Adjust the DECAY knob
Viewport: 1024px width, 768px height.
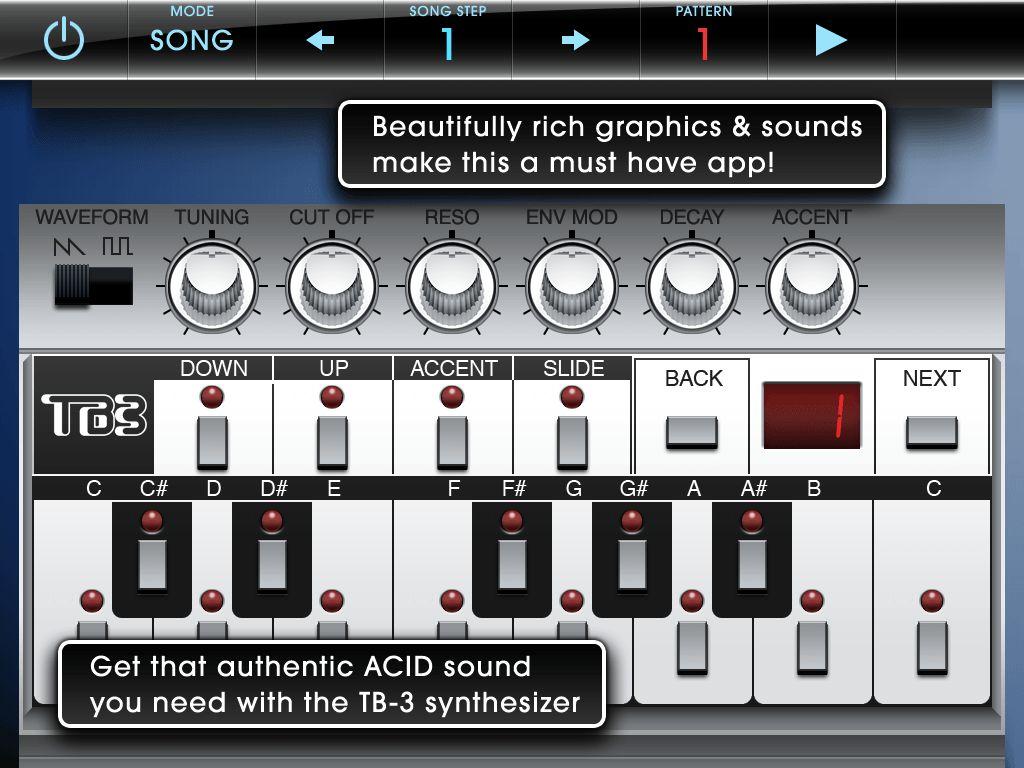point(692,286)
